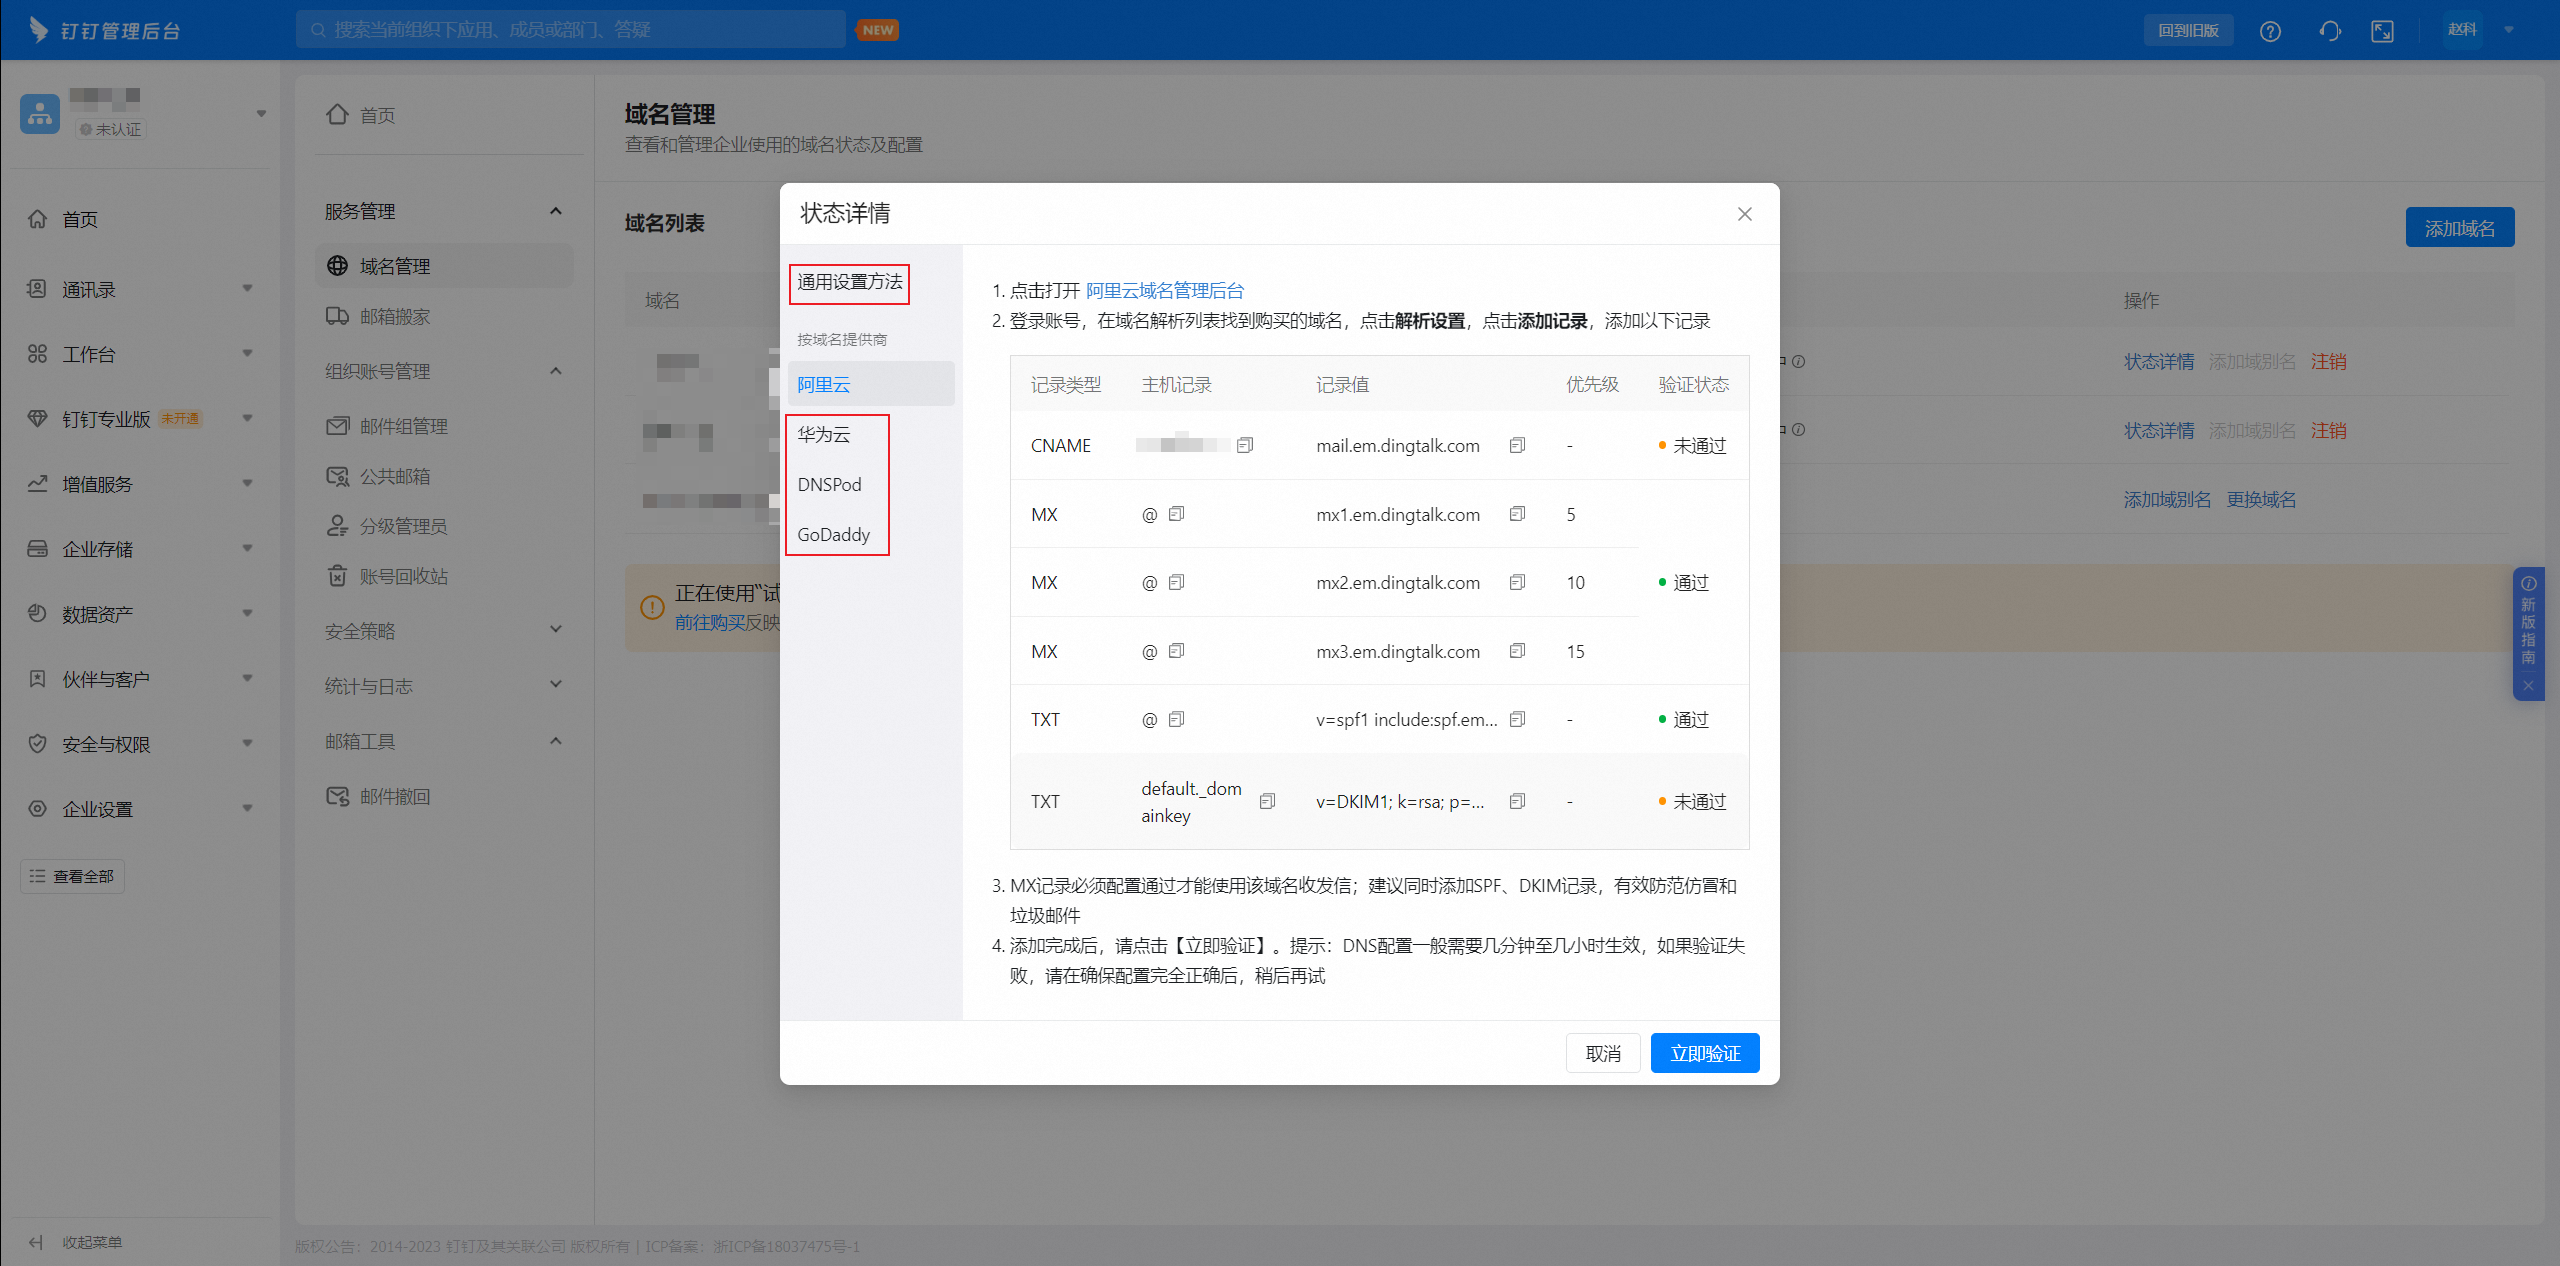Click 立即验证 button

[1705, 1053]
